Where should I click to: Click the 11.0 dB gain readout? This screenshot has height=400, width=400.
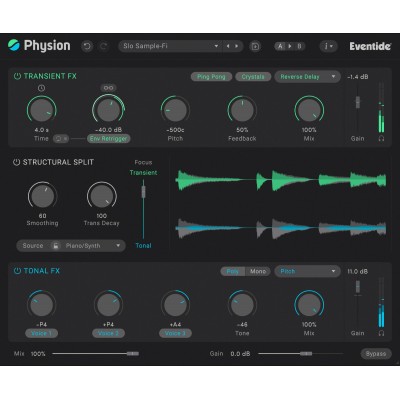coord(358,271)
